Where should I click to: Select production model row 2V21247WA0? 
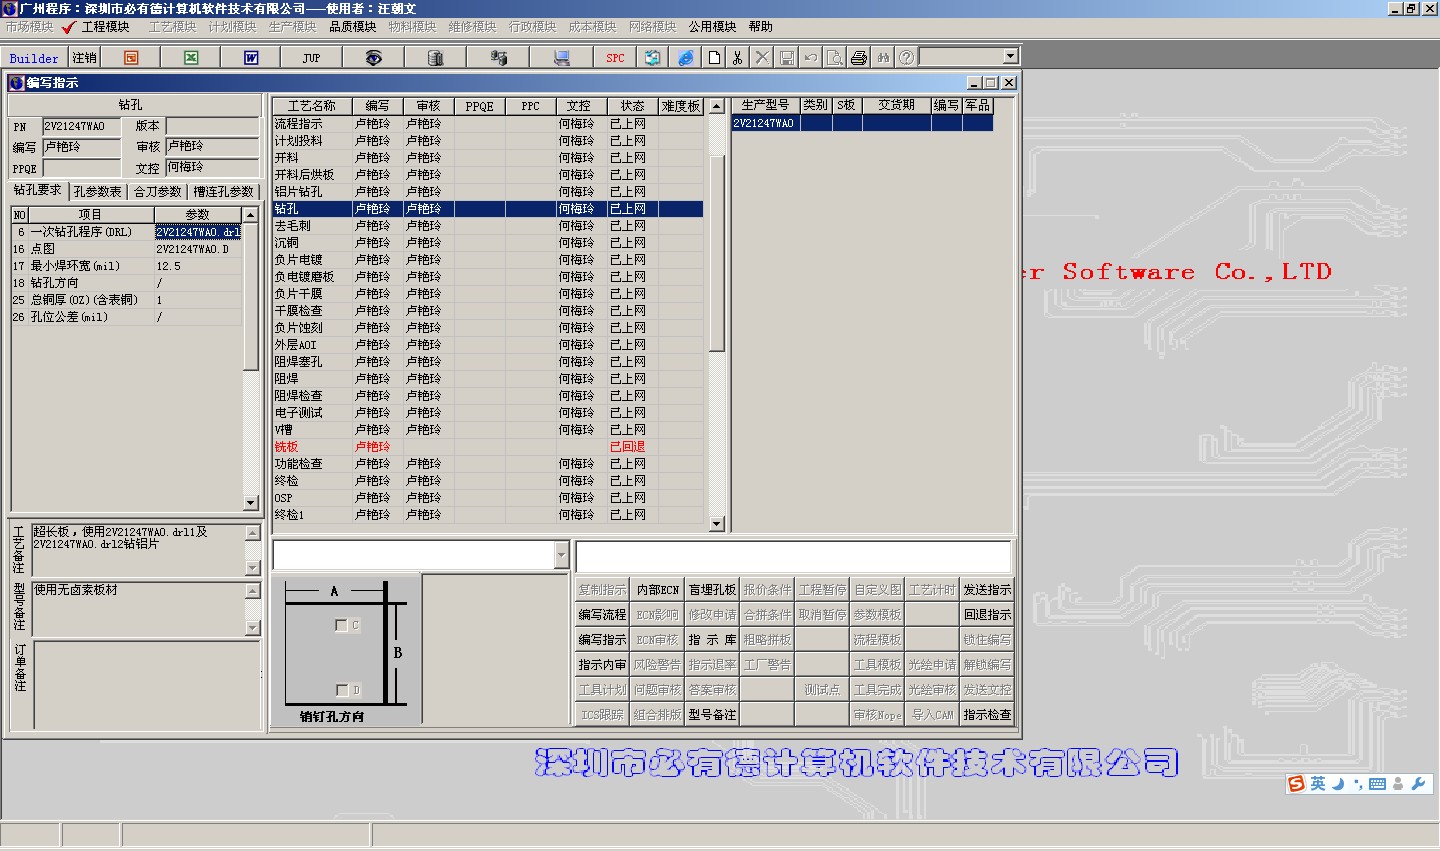[863, 124]
